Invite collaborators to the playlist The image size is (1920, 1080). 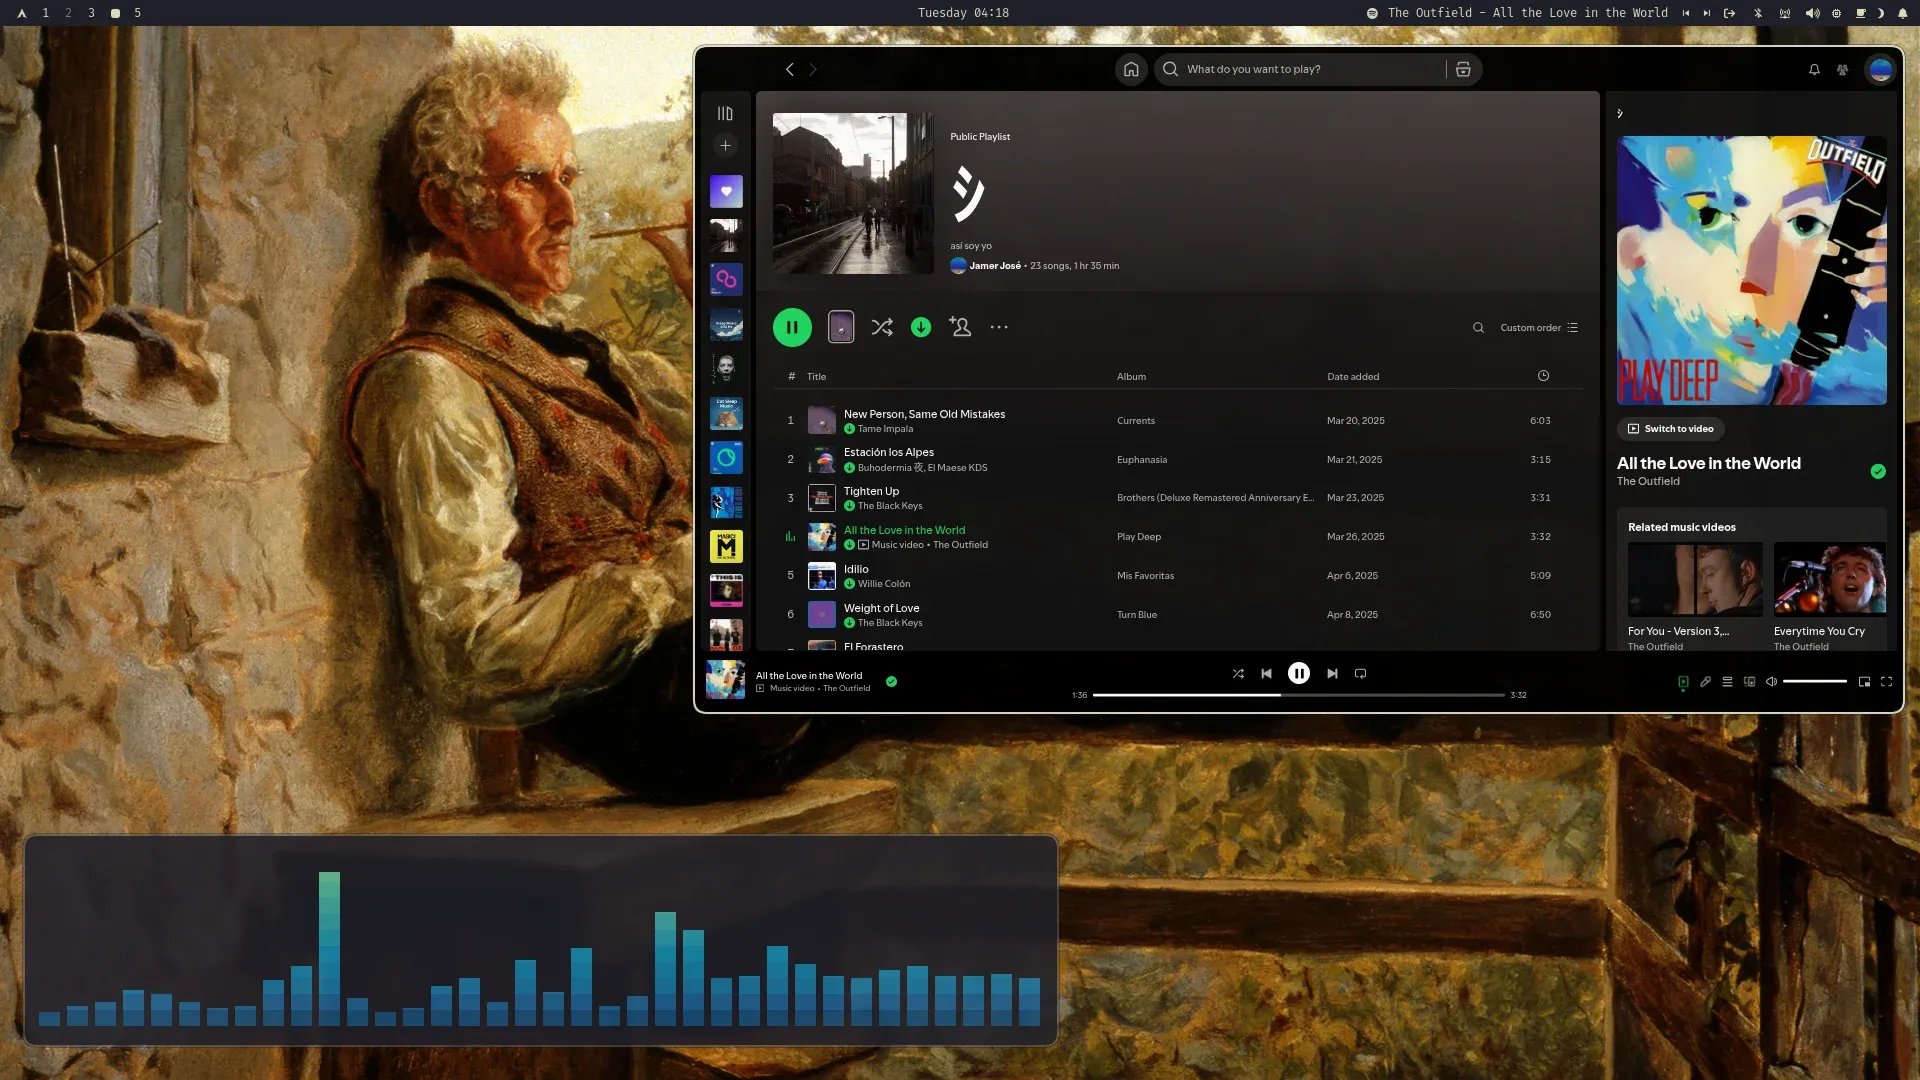[960, 327]
